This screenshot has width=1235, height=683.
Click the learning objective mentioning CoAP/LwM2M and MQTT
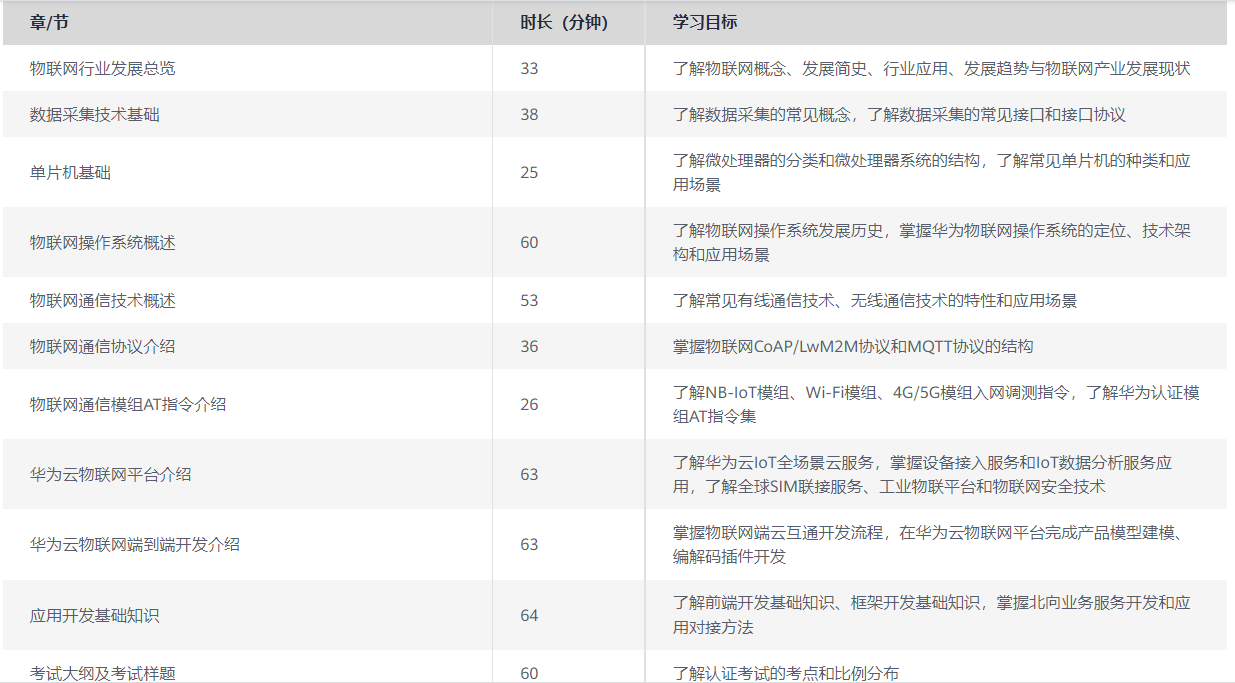point(853,347)
